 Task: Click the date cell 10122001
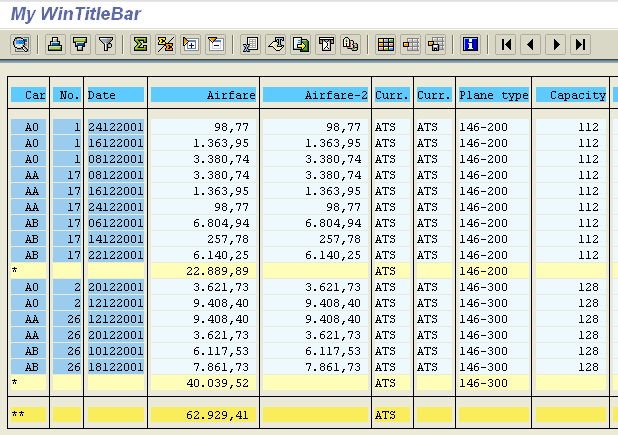pos(116,351)
